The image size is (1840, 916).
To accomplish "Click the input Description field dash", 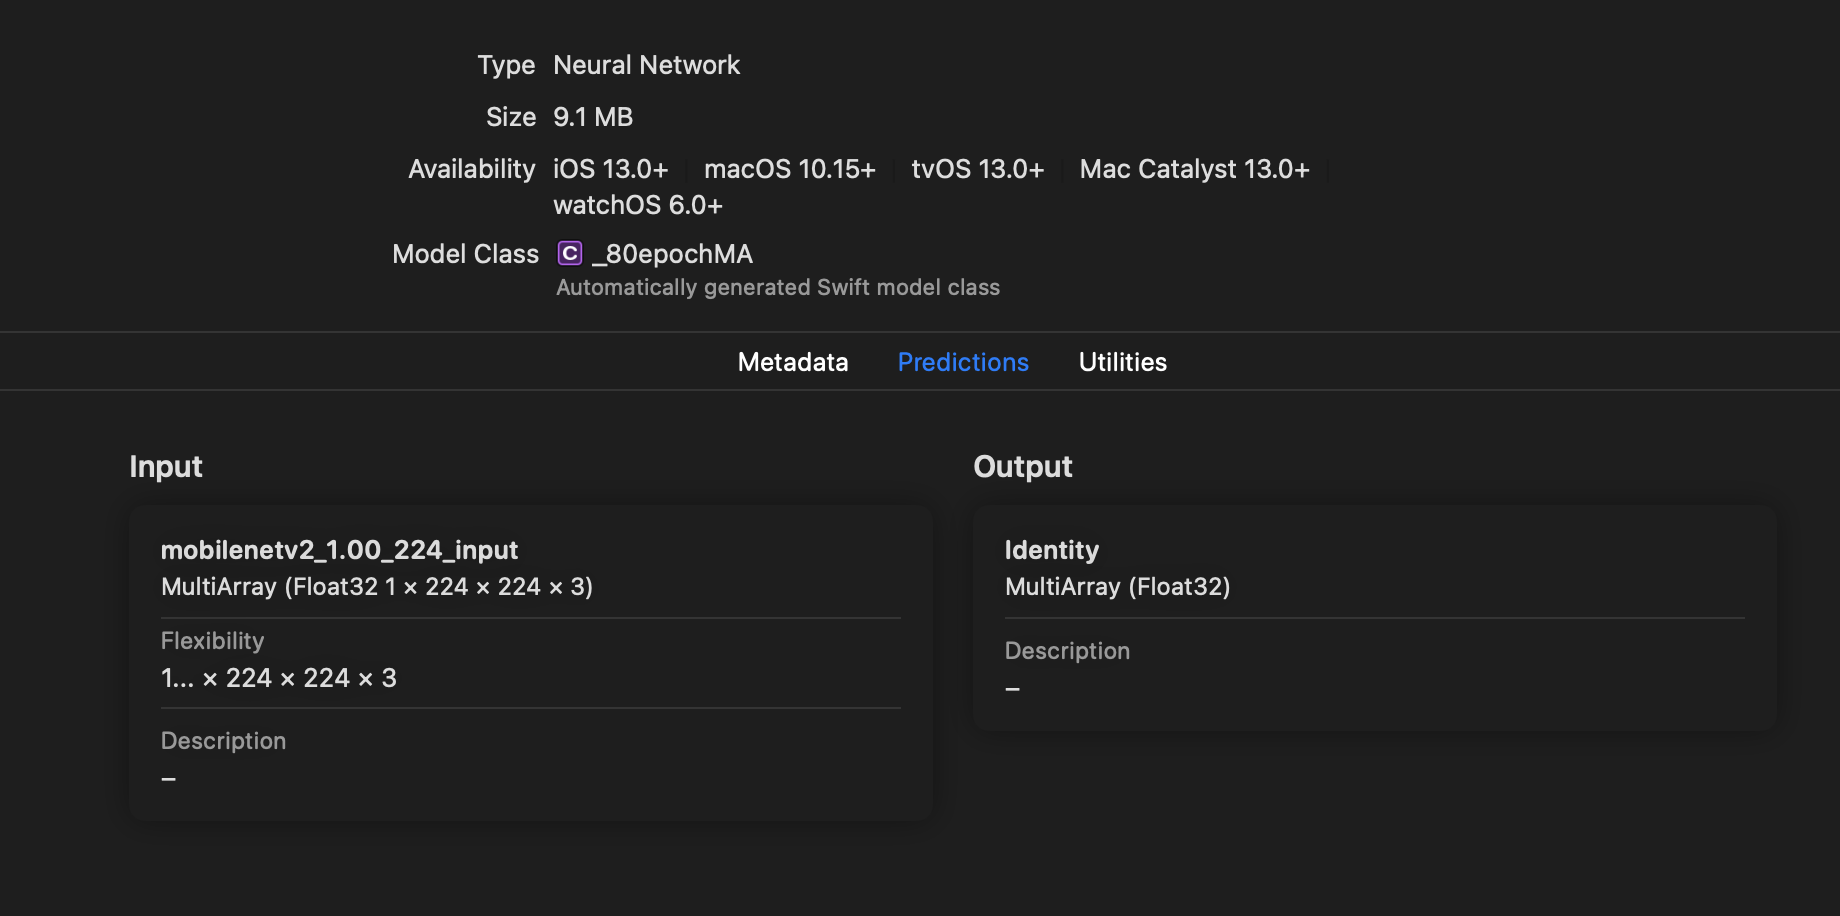I will [168, 776].
